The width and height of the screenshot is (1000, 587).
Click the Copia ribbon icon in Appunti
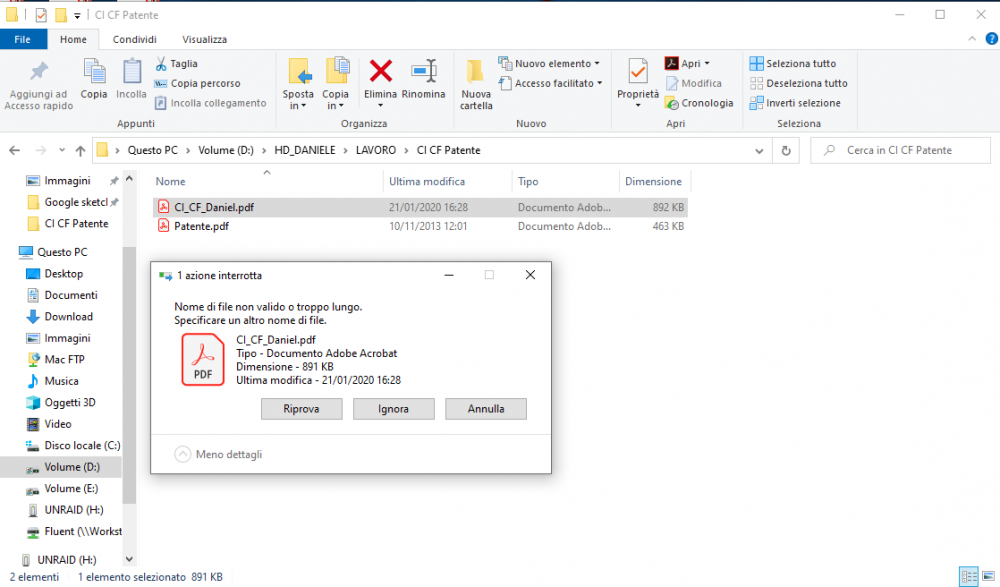(x=94, y=79)
